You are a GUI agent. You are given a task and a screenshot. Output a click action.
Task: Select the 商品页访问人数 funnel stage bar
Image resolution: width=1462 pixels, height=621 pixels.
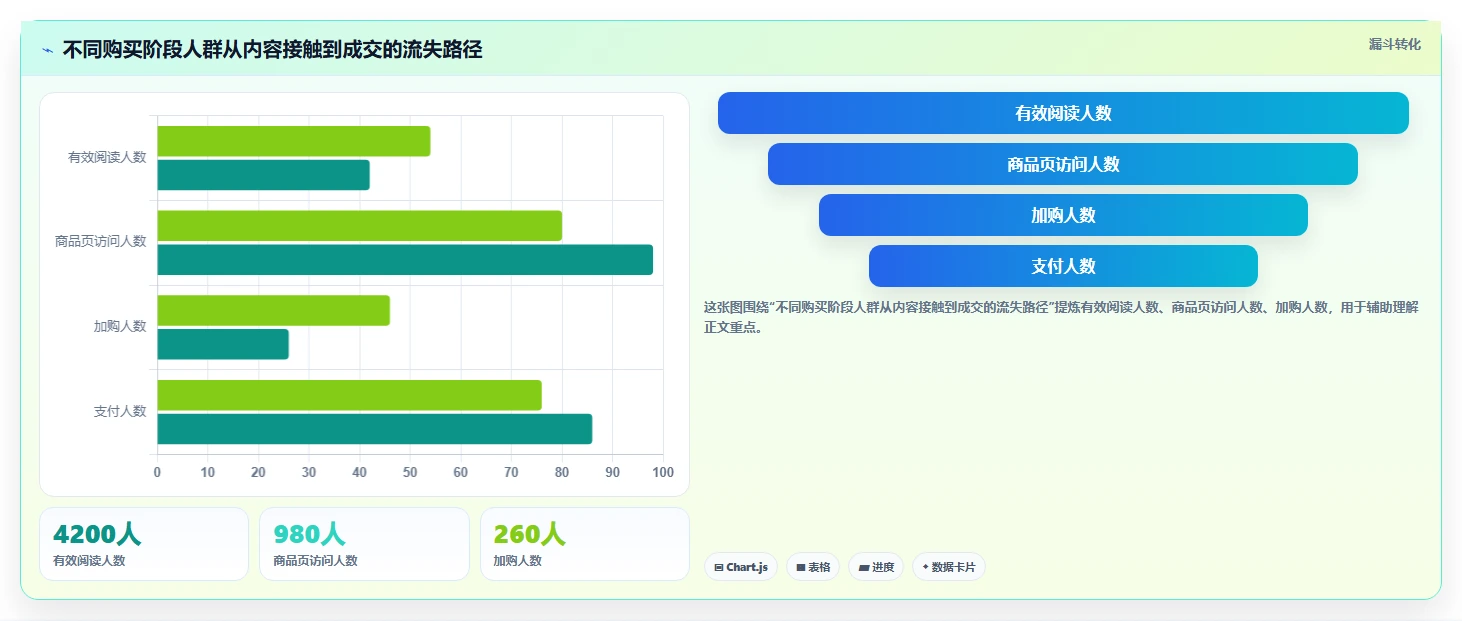coord(1063,164)
